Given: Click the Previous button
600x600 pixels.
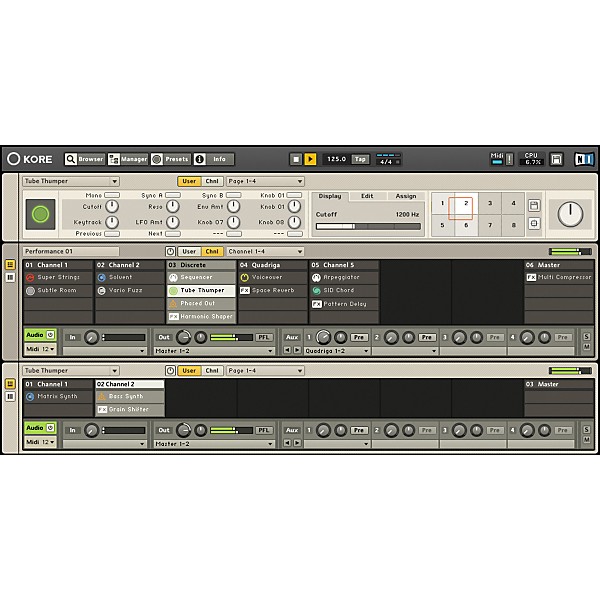Looking at the screenshot, I should (x=112, y=233).
